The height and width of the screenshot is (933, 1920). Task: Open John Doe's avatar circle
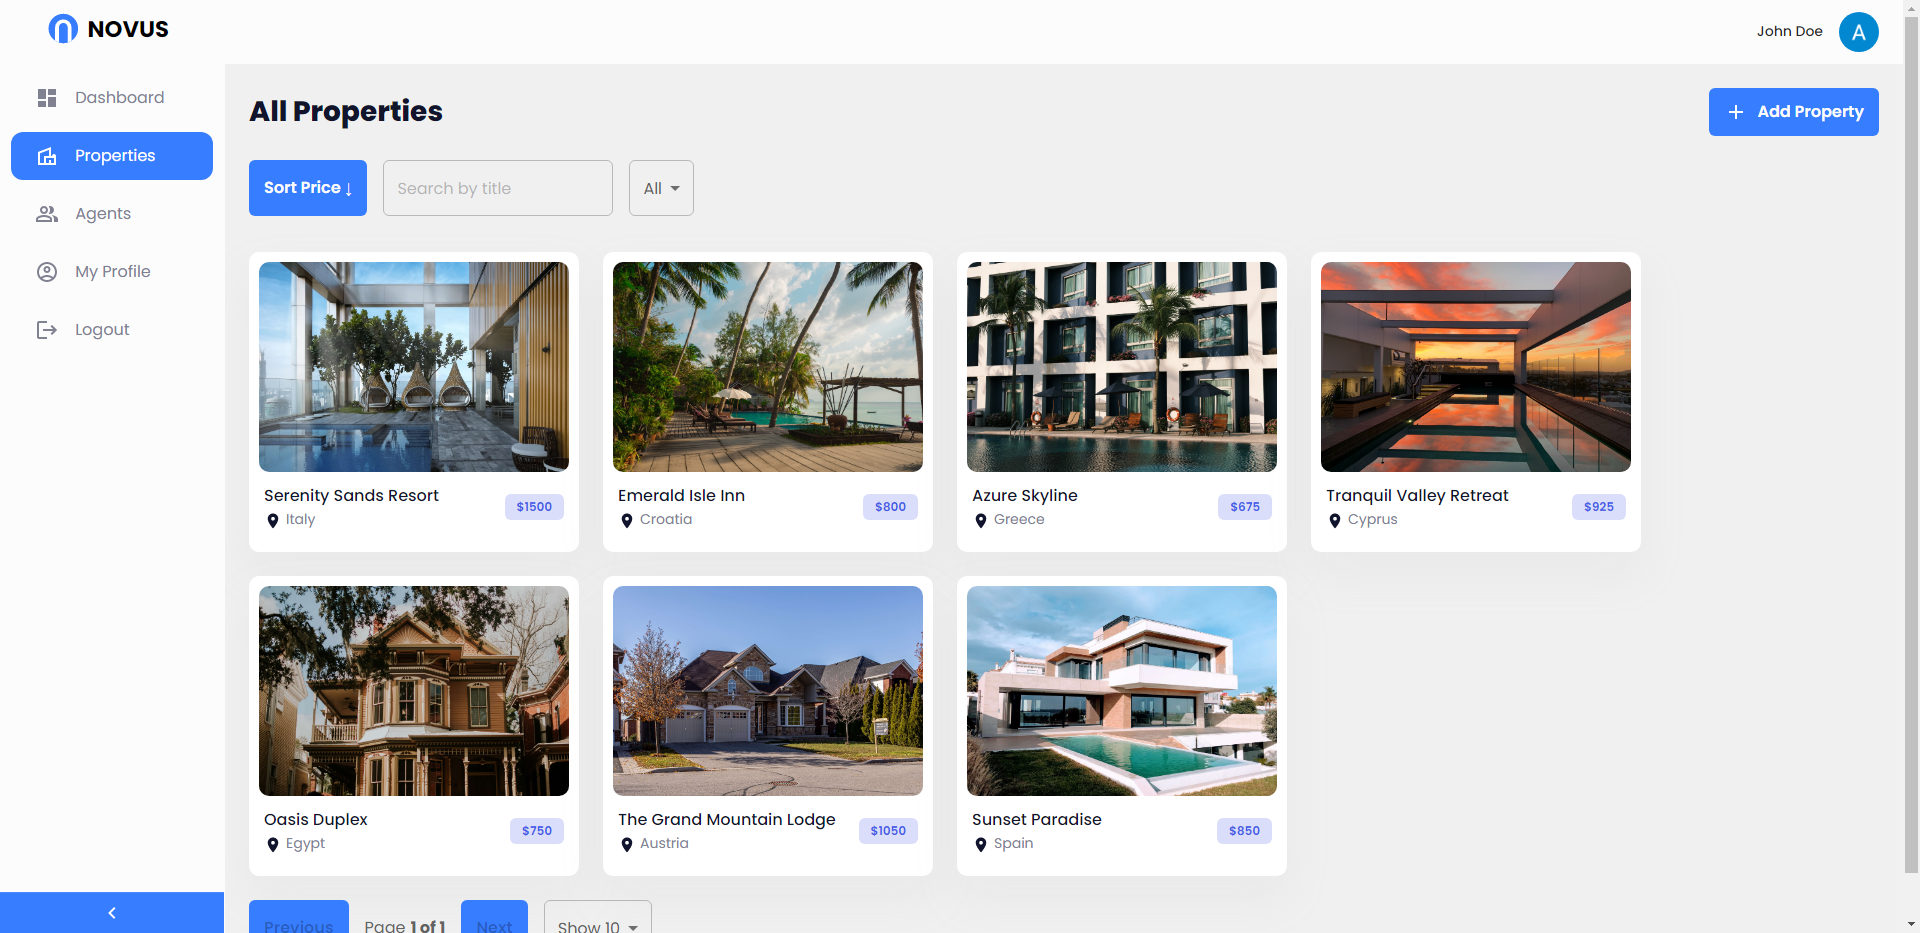point(1858,31)
